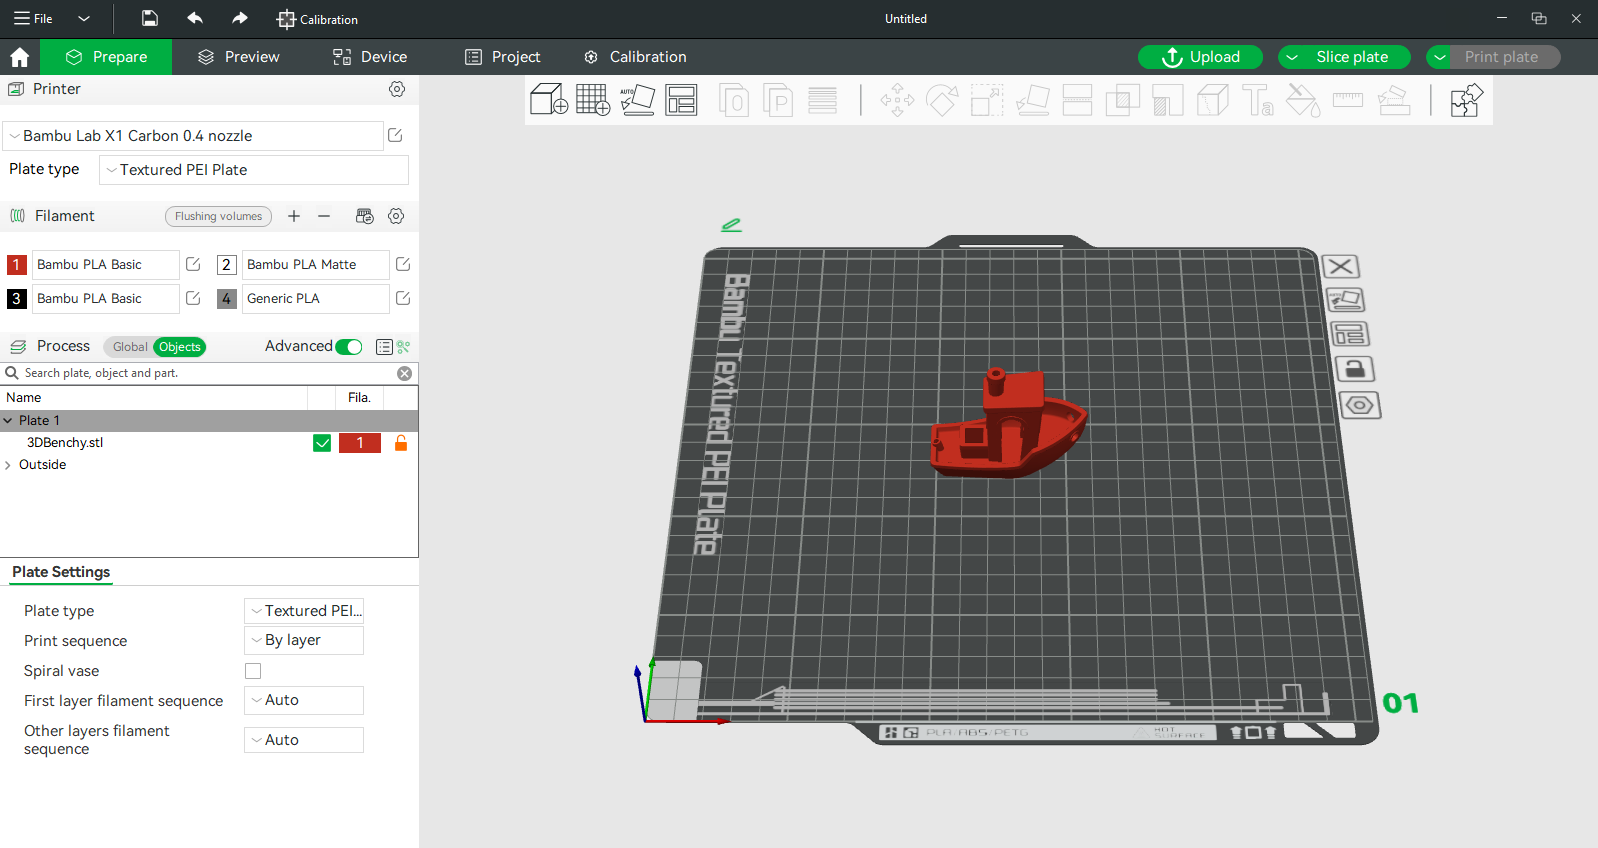This screenshot has width=1598, height=848.
Task: Open the File menu
Action: tap(34, 18)
